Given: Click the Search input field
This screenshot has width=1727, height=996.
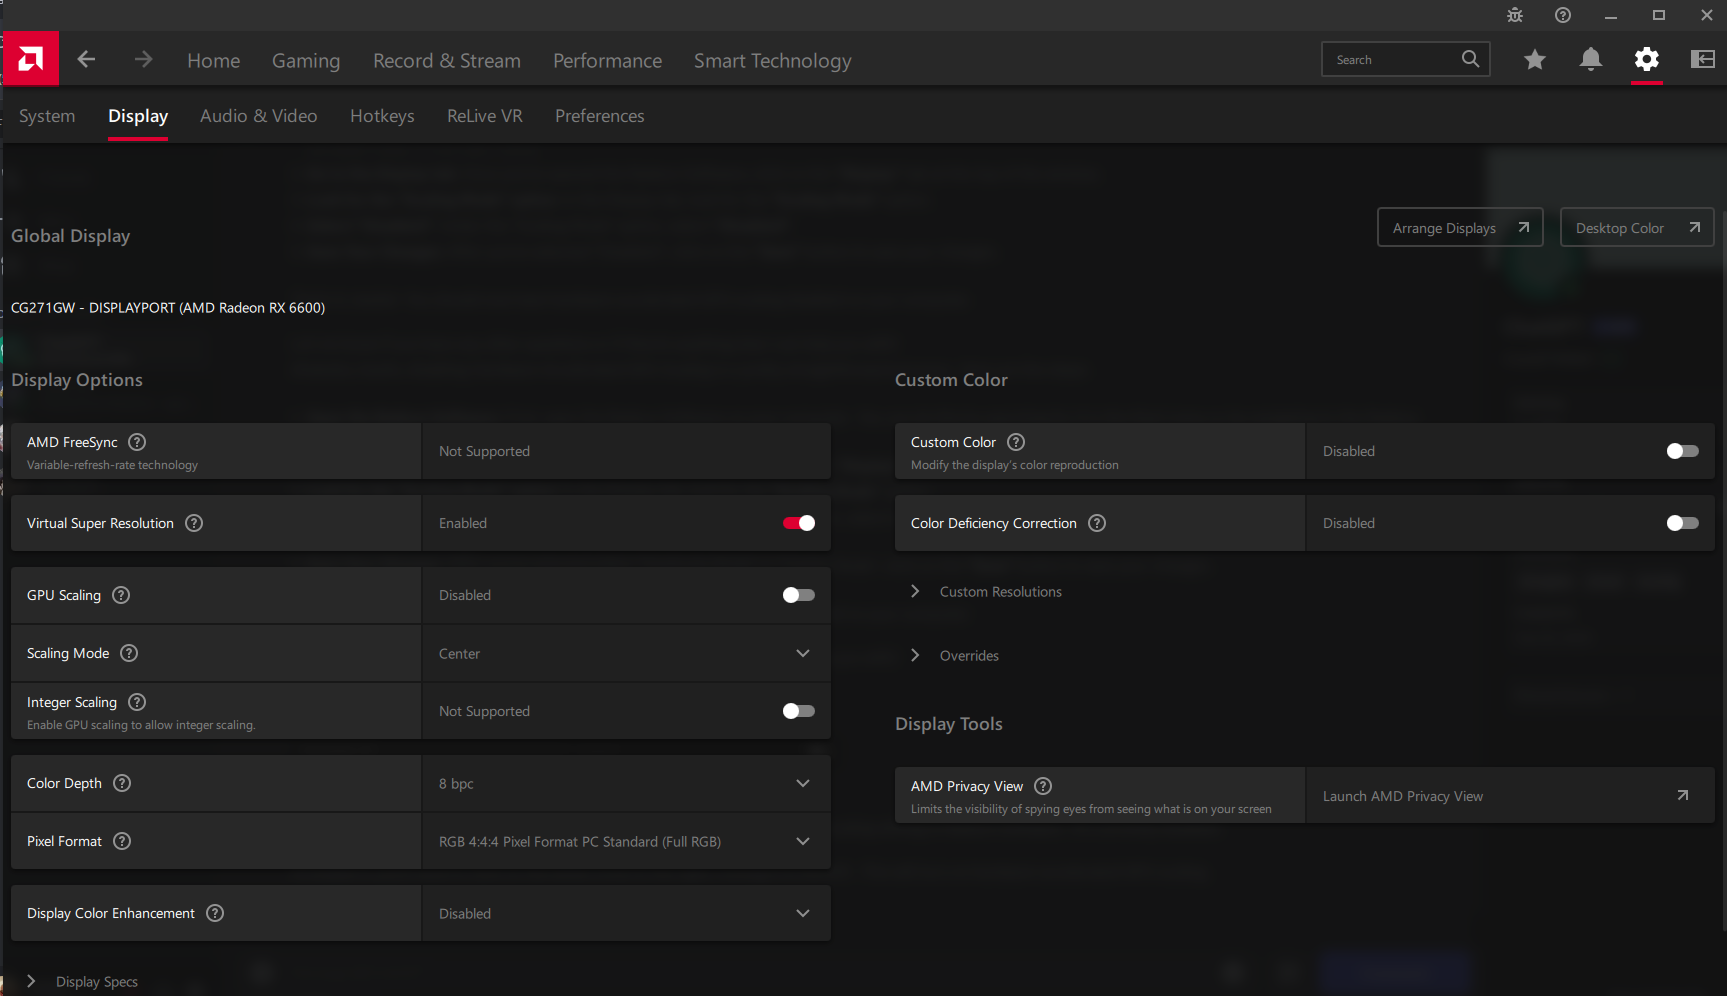Looking at the screenshot, I should tap(1395, 60).
